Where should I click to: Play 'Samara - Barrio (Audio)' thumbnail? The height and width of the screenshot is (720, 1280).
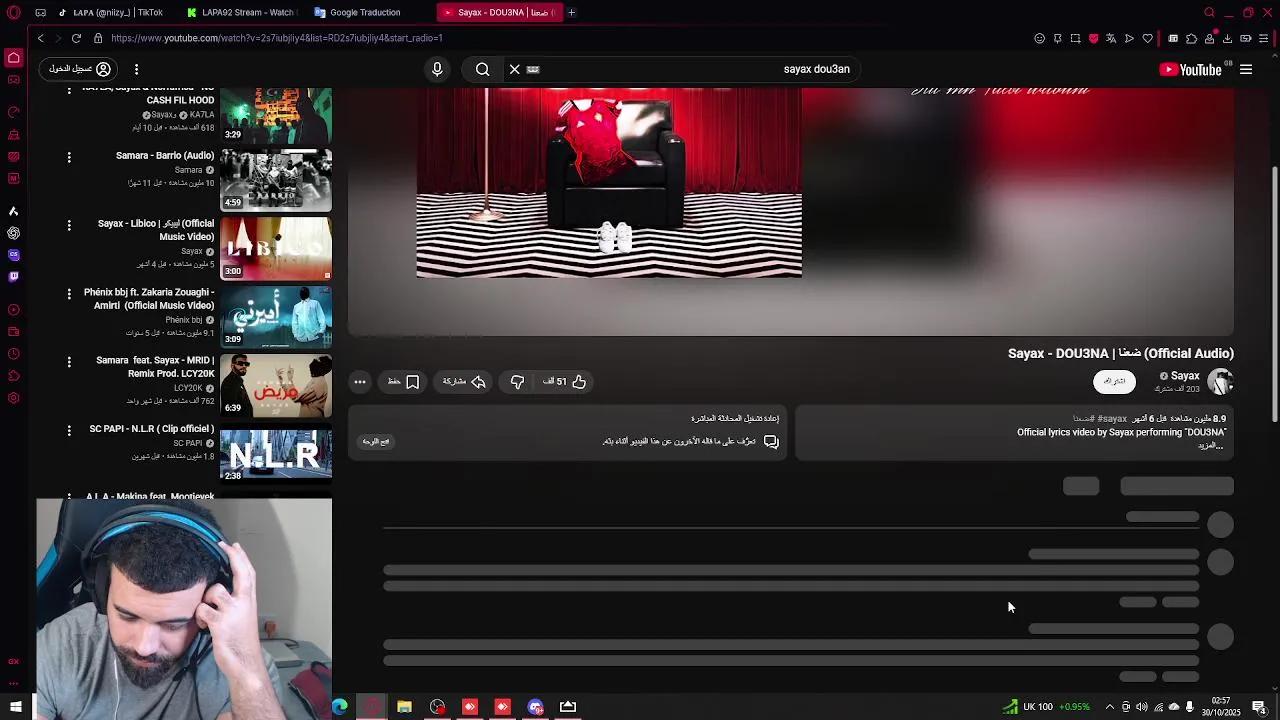[275, 179]
